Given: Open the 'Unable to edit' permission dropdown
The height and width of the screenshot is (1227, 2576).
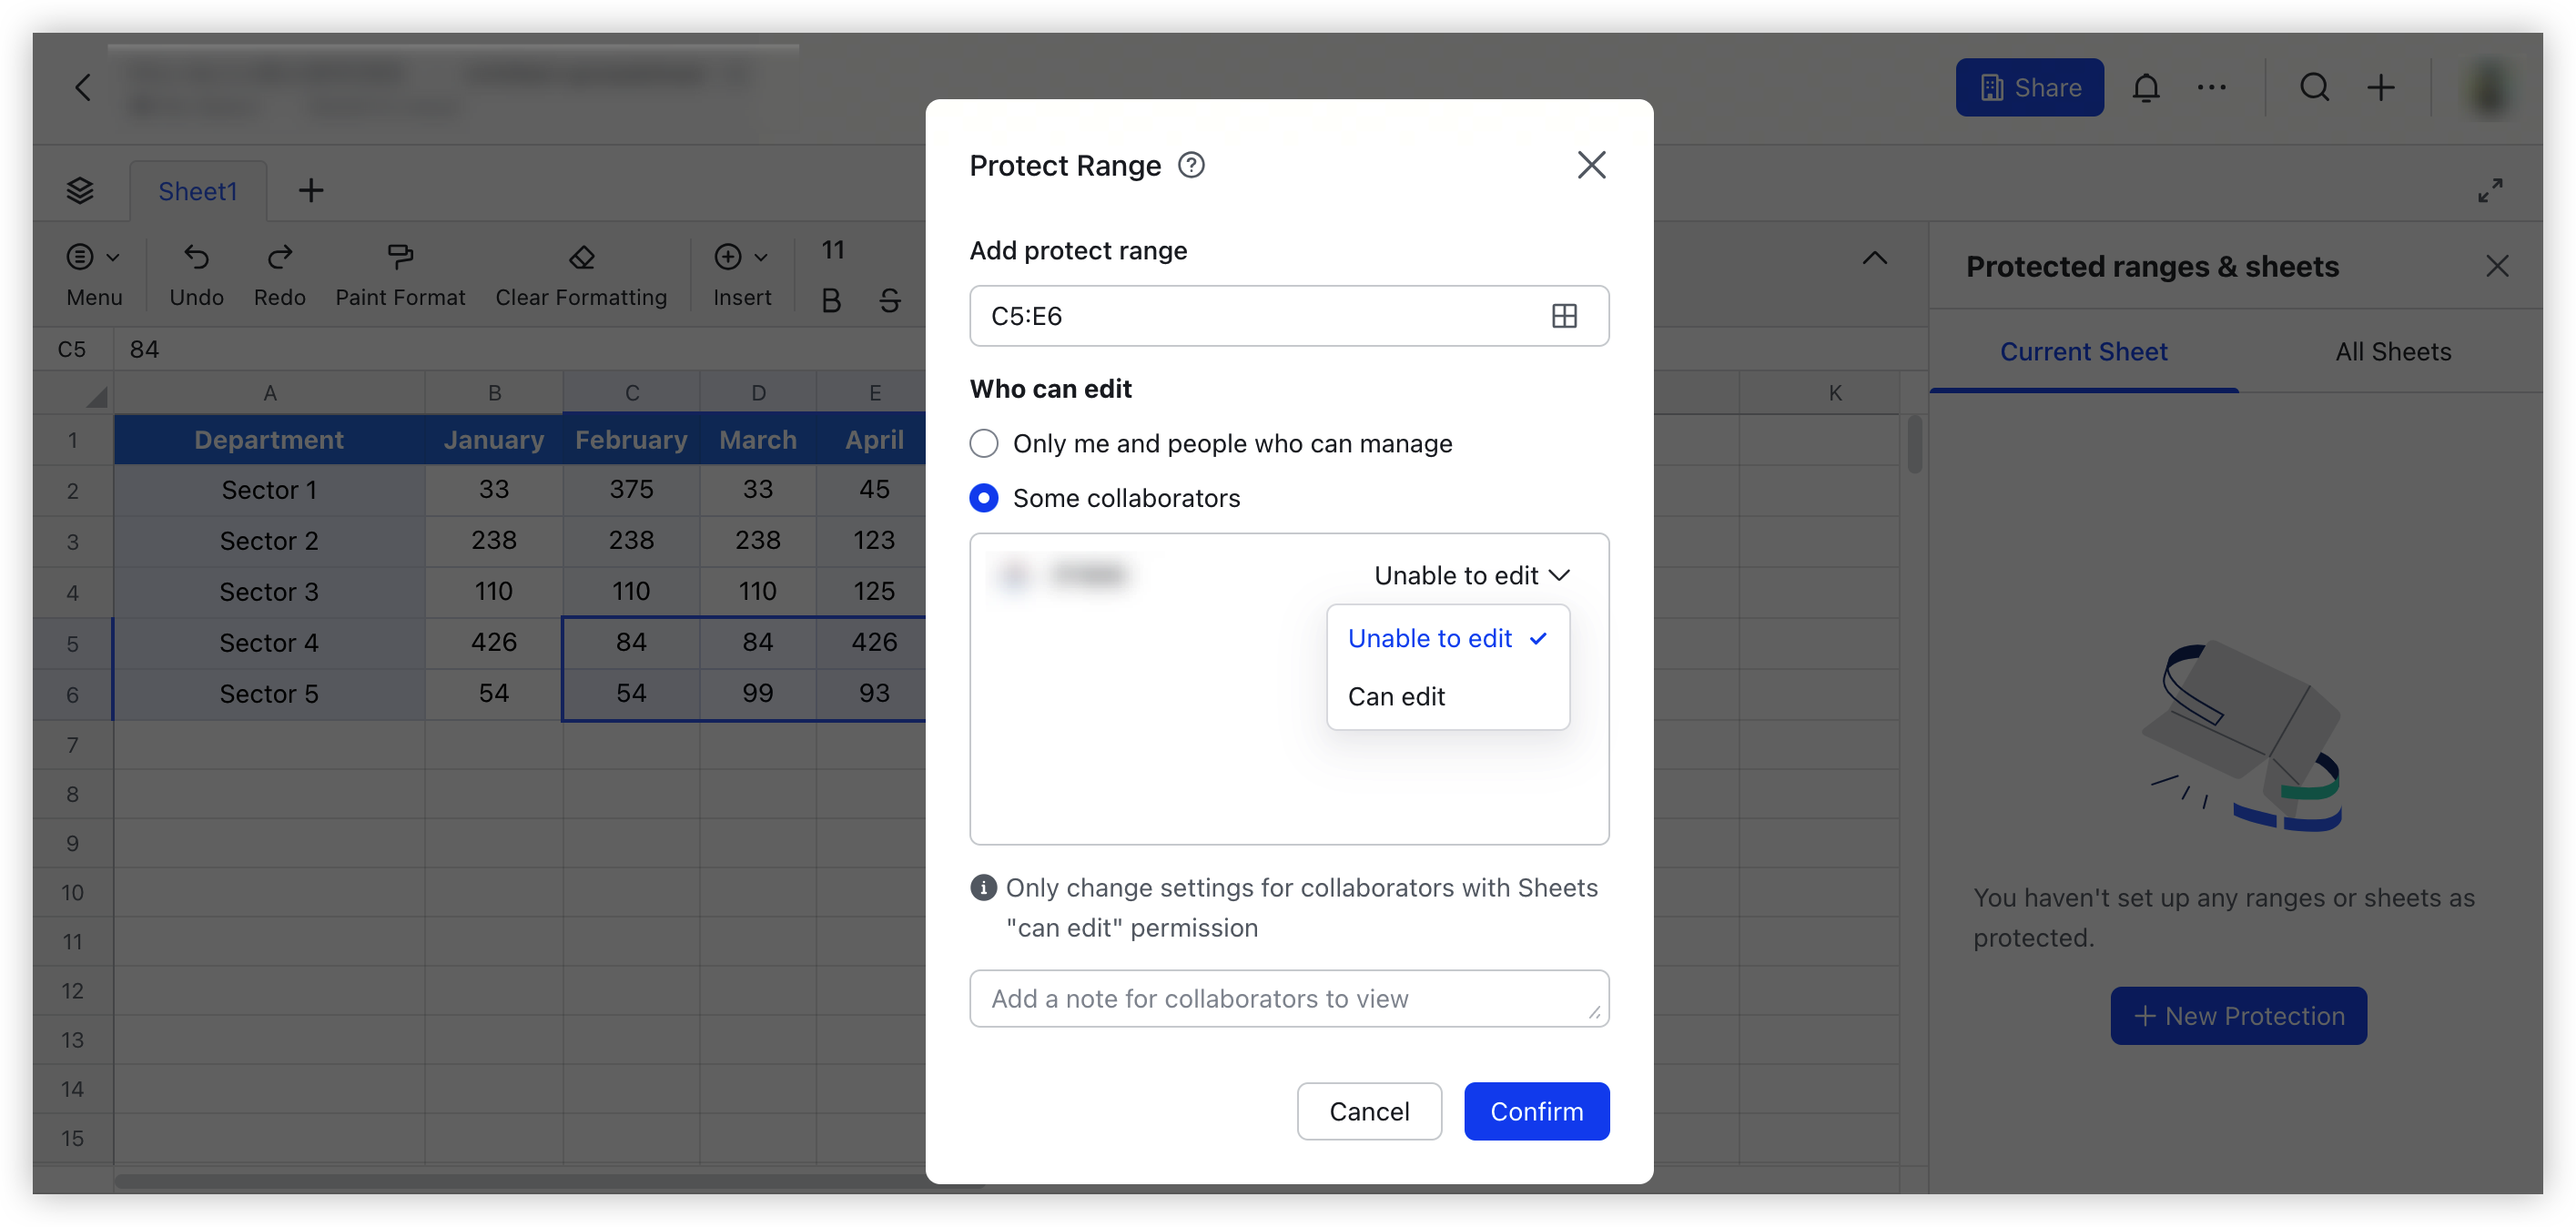Looking at the screenshot, I should click(1470, 575).
